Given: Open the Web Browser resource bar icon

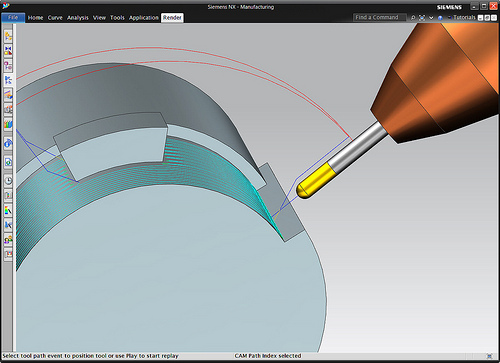Looking at the screenshot, I should click(x=8, y=162).
